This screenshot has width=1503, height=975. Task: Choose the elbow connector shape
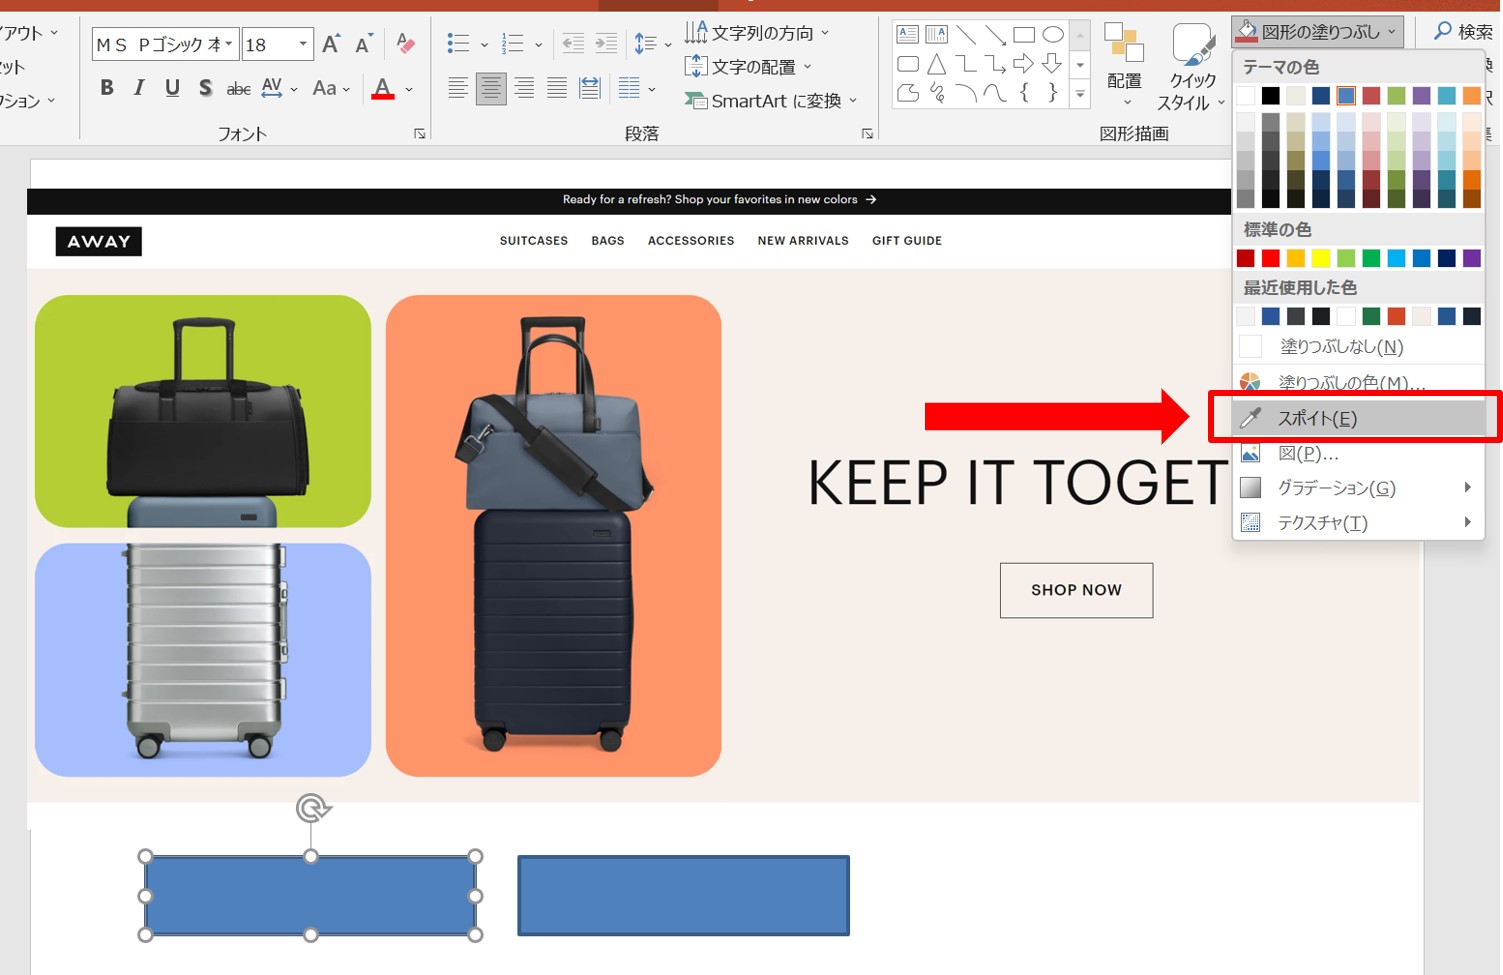[966, 64]
